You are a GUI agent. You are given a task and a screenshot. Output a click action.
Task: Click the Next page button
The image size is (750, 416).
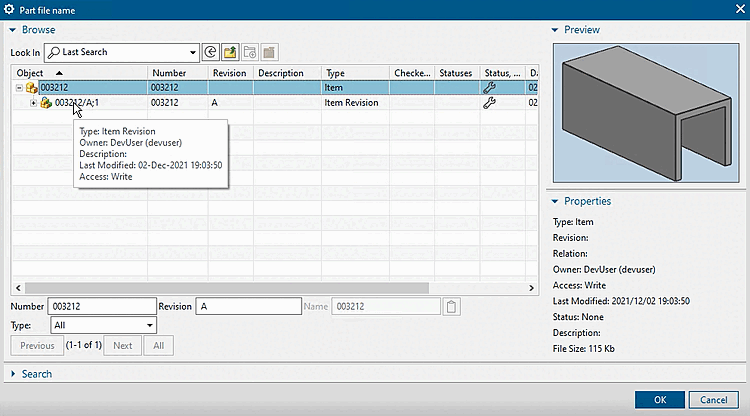[x=122, y=345]
